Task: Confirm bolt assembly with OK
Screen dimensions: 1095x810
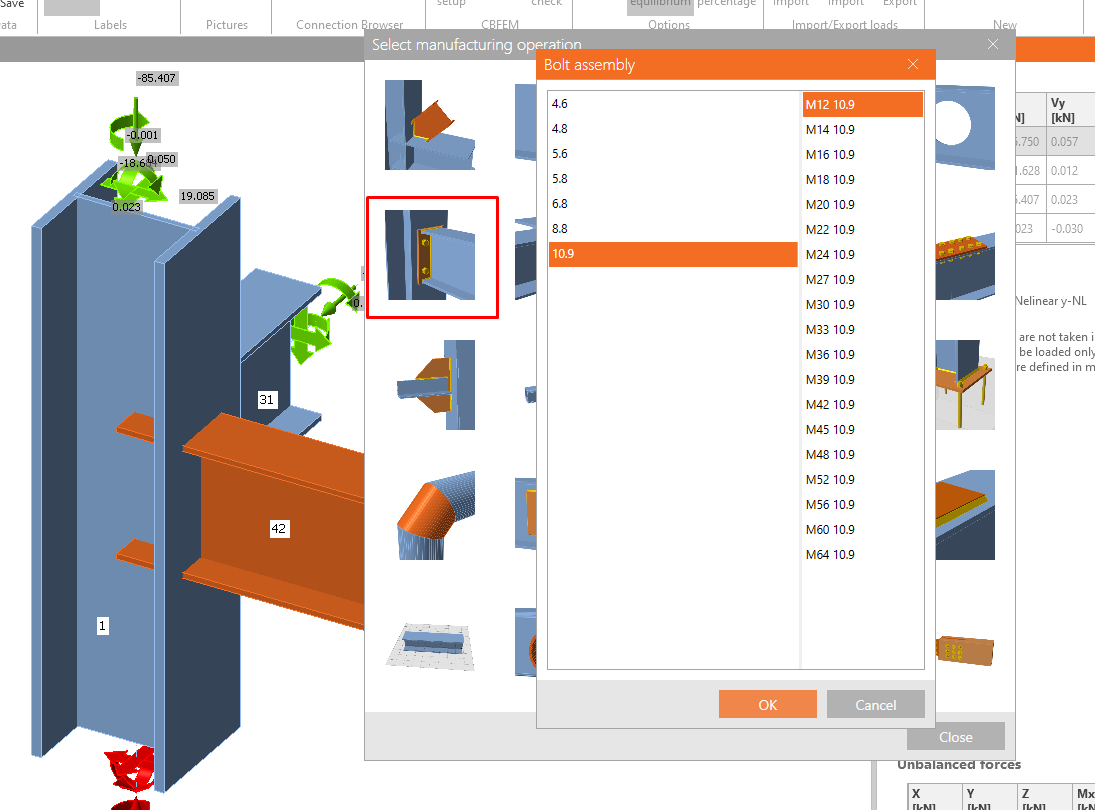Action: coord(767,703)
